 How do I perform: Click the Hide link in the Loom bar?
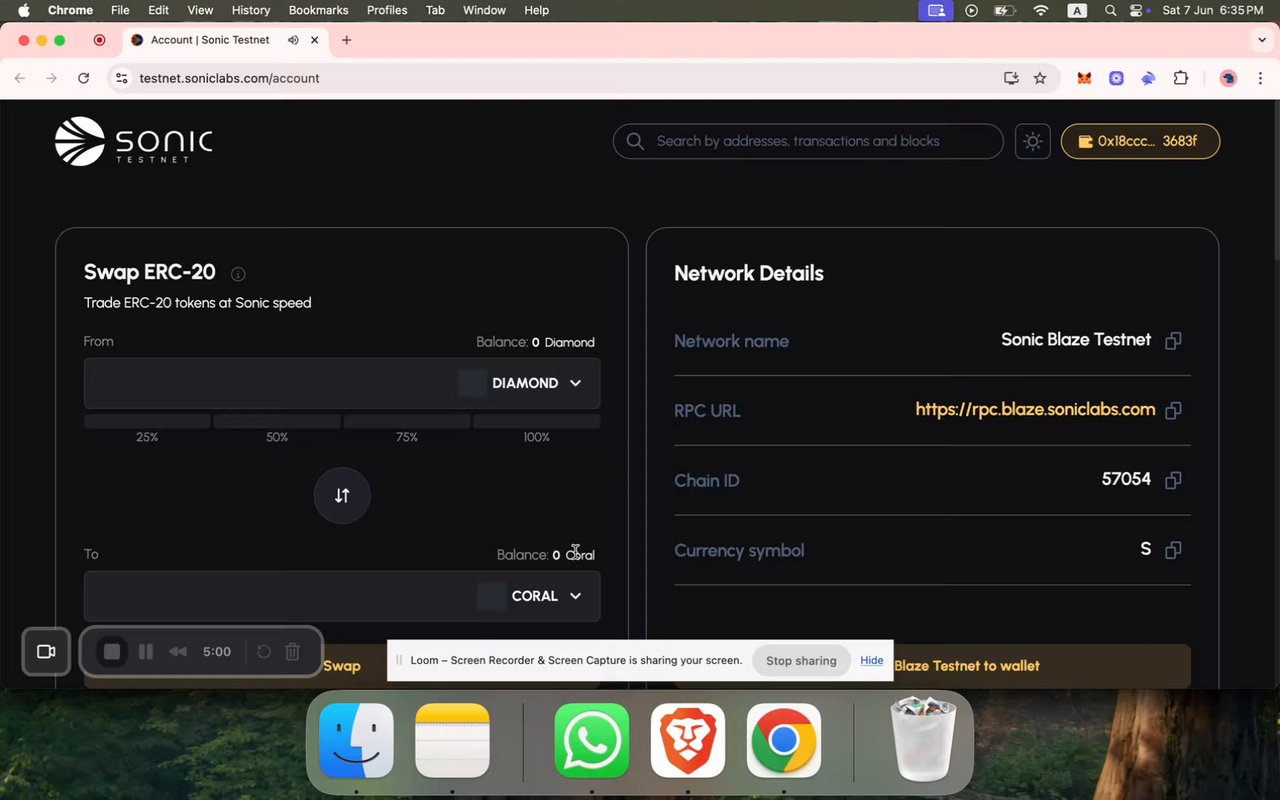click(872, 661)
